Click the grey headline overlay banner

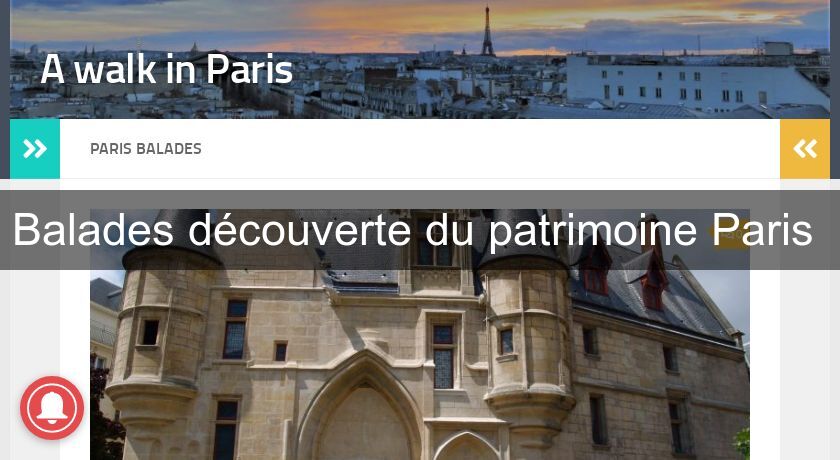(x=419, y=230)
